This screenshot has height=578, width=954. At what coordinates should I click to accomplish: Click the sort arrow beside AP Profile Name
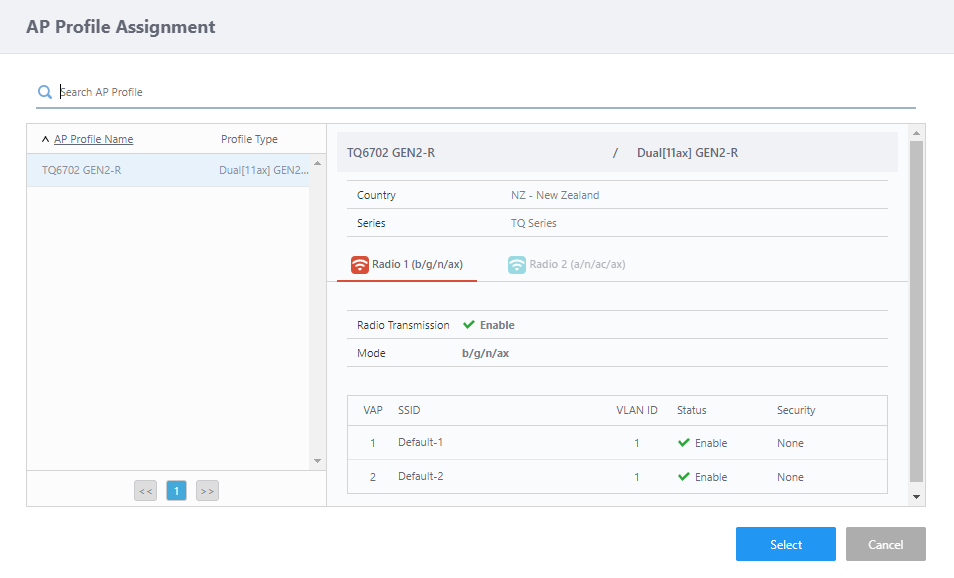pyautogui.click(x=45, y=140)
